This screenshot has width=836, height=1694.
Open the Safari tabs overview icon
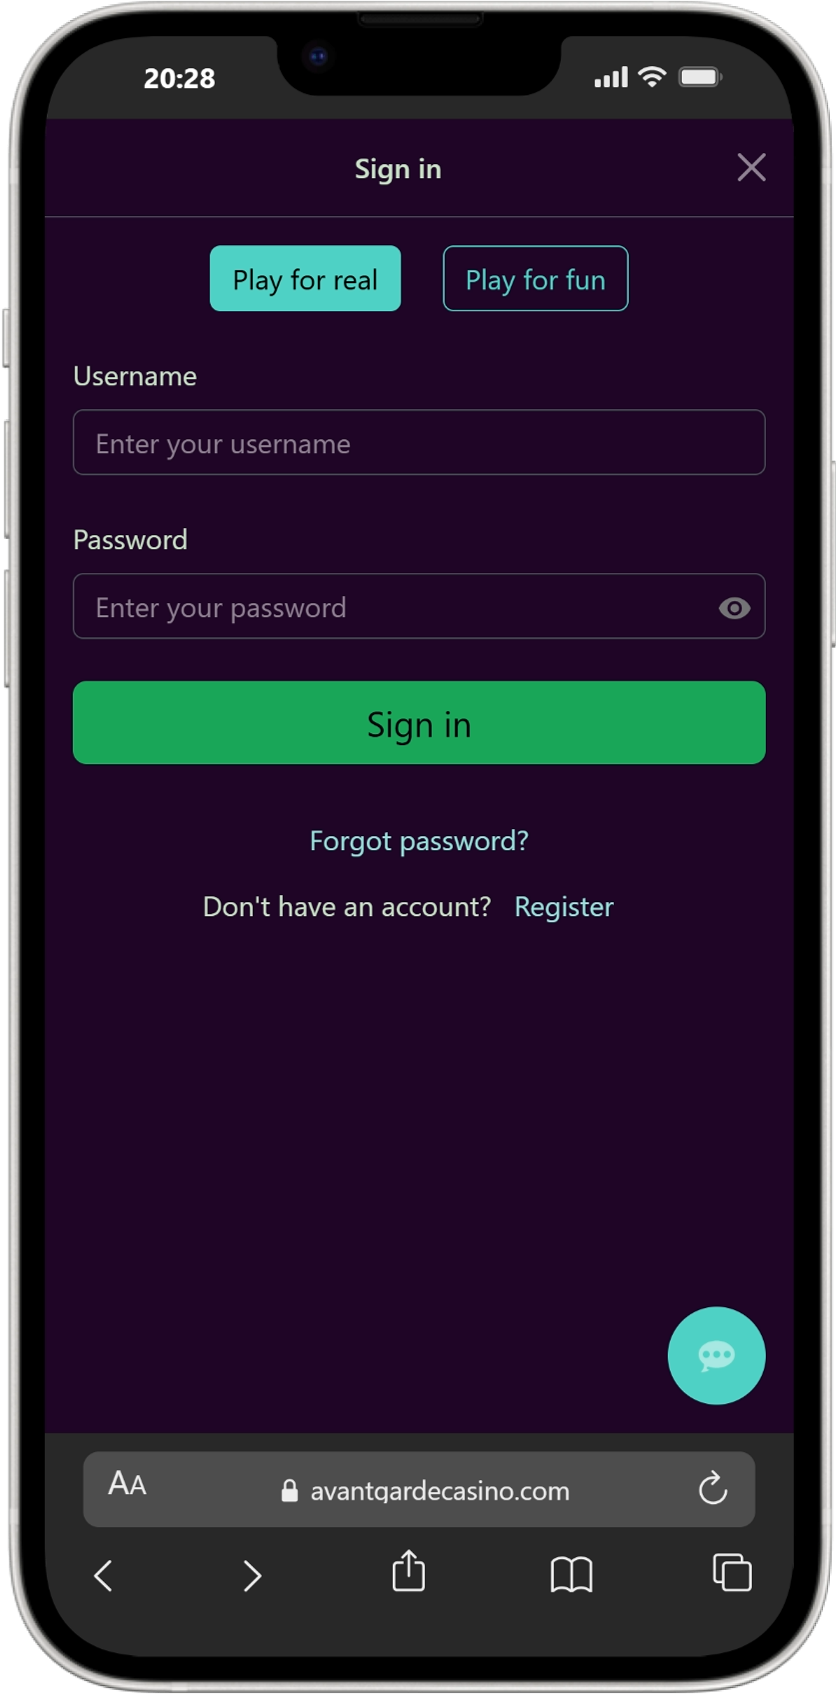pos(732,1572)
